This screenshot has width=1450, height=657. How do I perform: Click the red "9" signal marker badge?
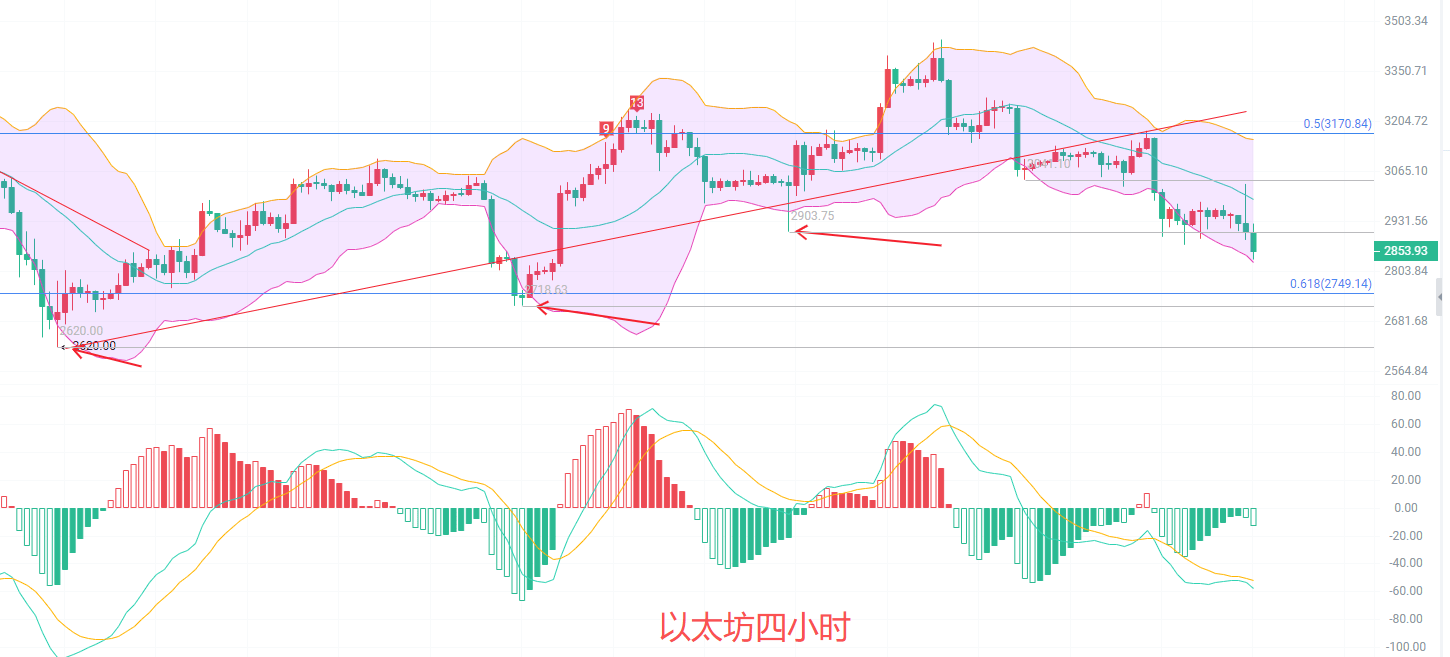click(x=605, y=128)
